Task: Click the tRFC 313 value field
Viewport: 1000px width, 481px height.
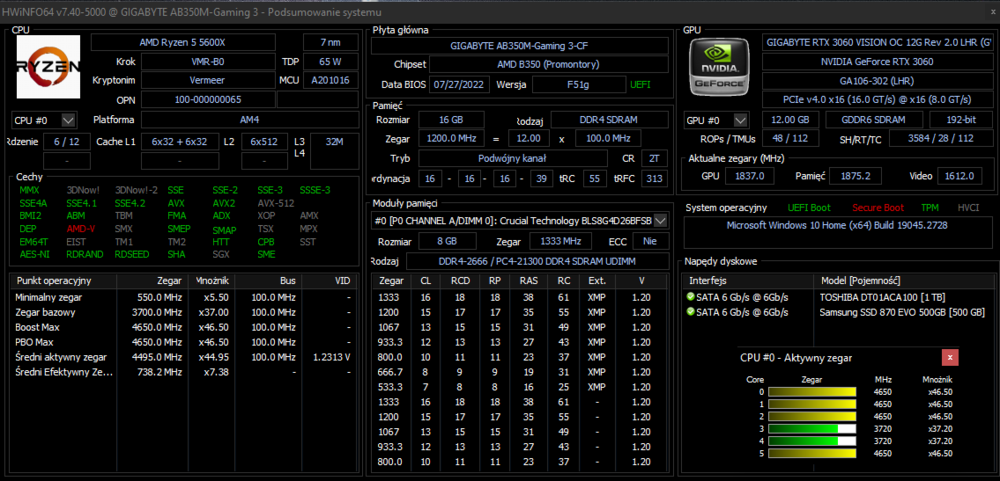Action: 654,179
